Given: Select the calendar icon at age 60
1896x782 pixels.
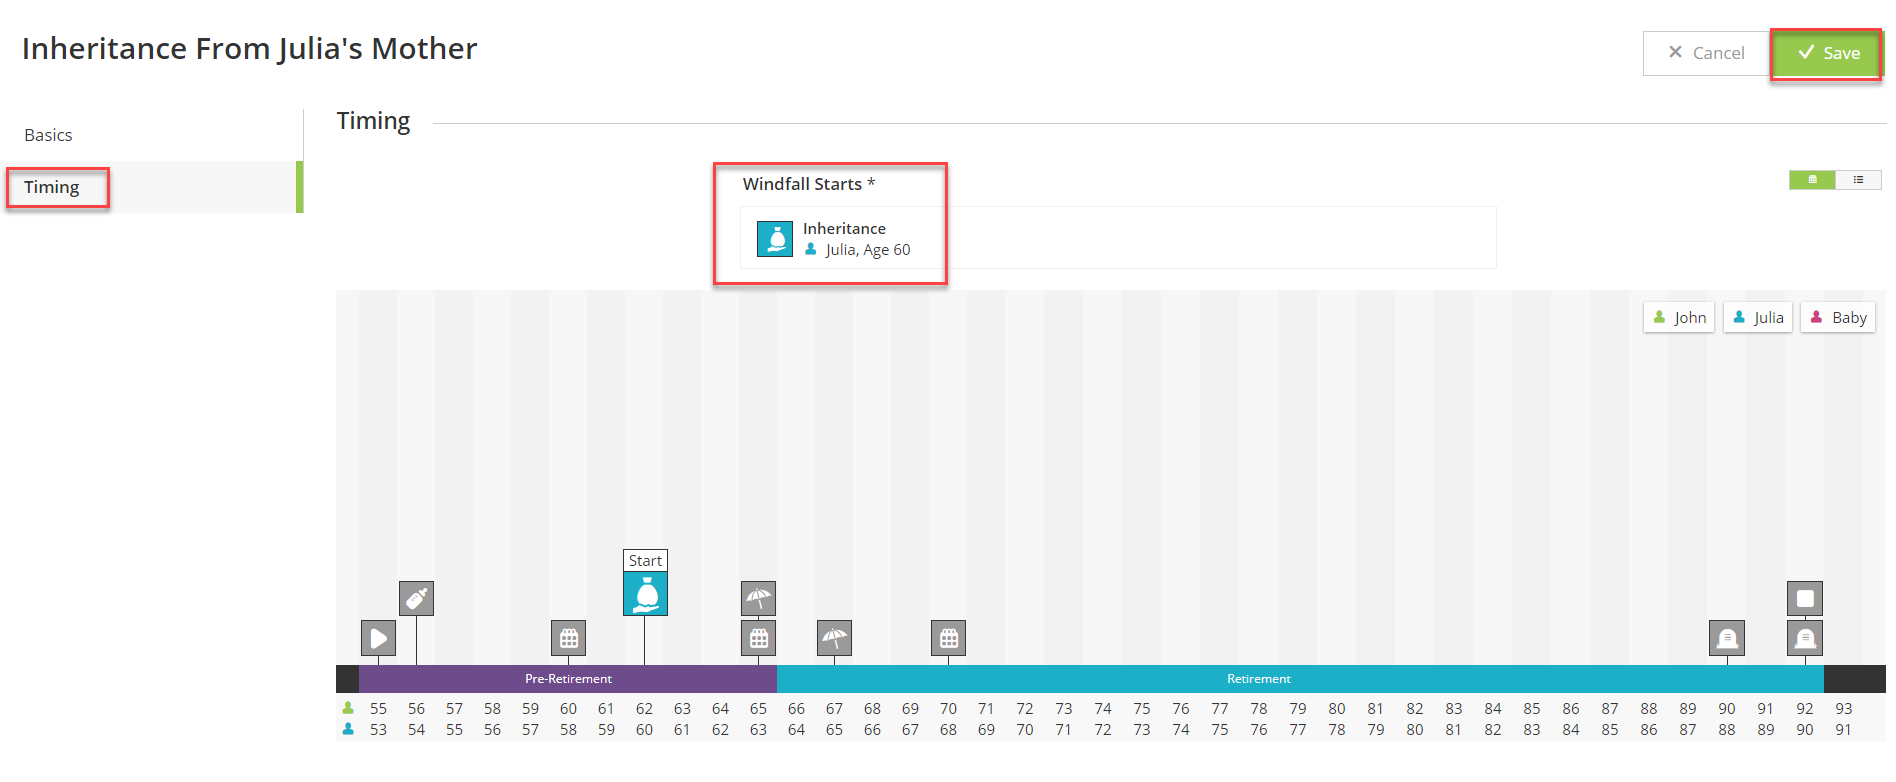Looking at the screenshot, I should 568,638.
